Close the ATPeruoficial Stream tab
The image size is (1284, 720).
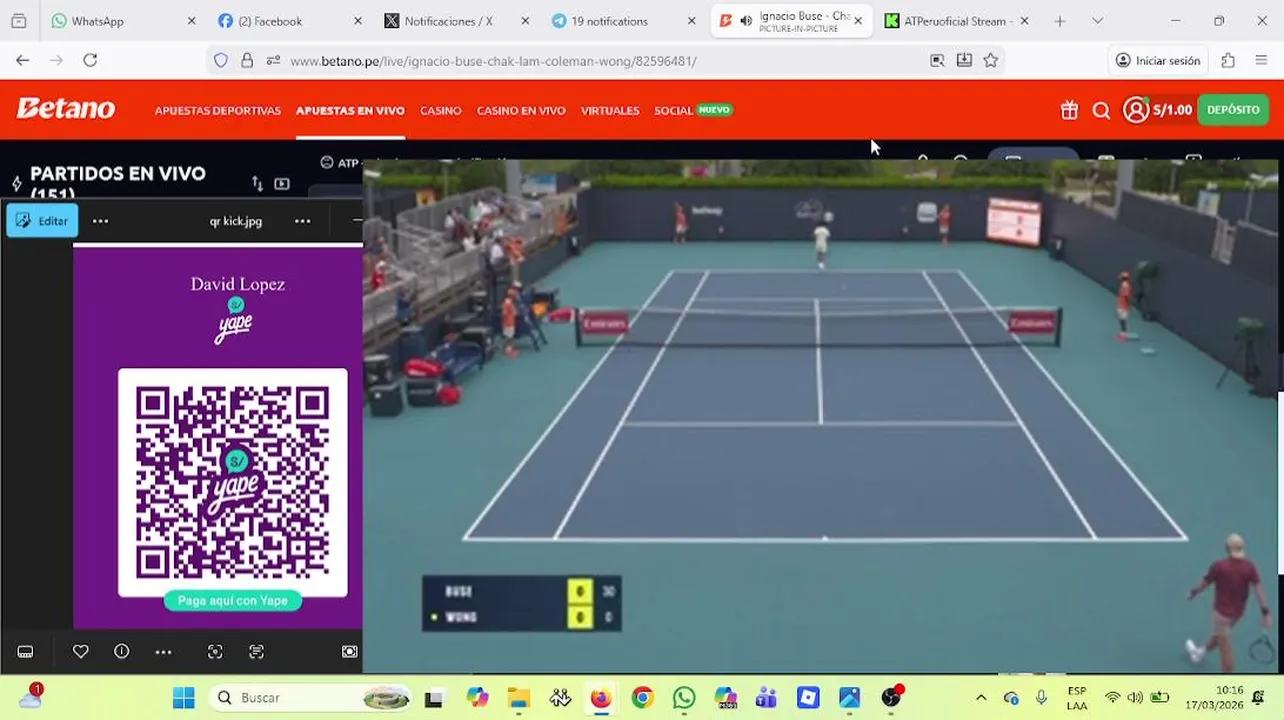coord(1024,20)
